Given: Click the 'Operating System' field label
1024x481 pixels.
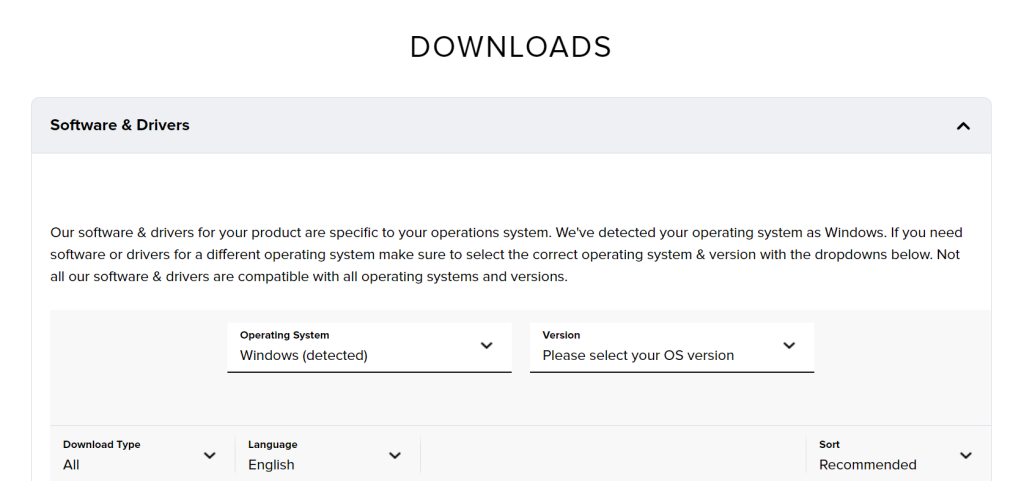Looking at the screenshot, I should pyautogui.click(x=284, y=335).
